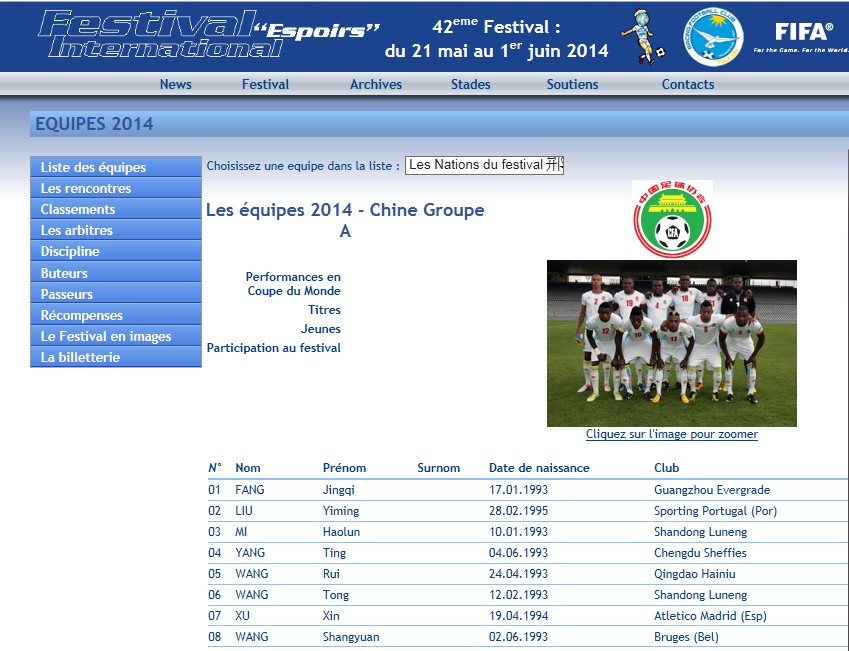The image size is (849, 651).
Task: Go to the Archives menu
Action: pos(376,85)
